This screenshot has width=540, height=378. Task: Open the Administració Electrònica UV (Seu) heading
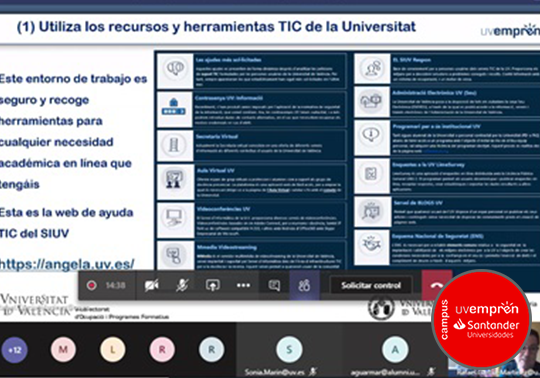pyautogui.click(x=435, y=93)
